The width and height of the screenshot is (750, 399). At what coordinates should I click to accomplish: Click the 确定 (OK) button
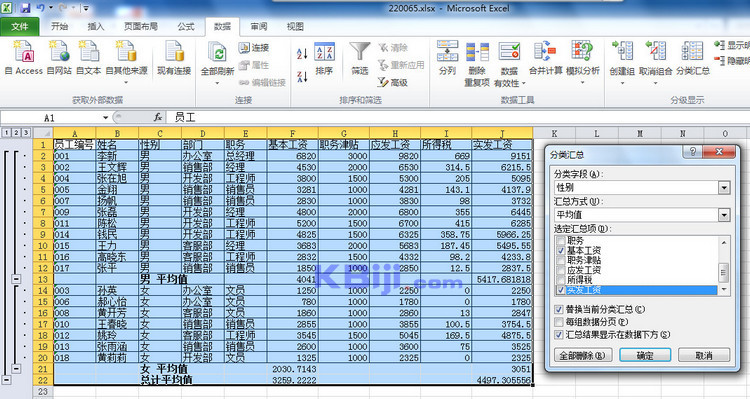point(645,355)
